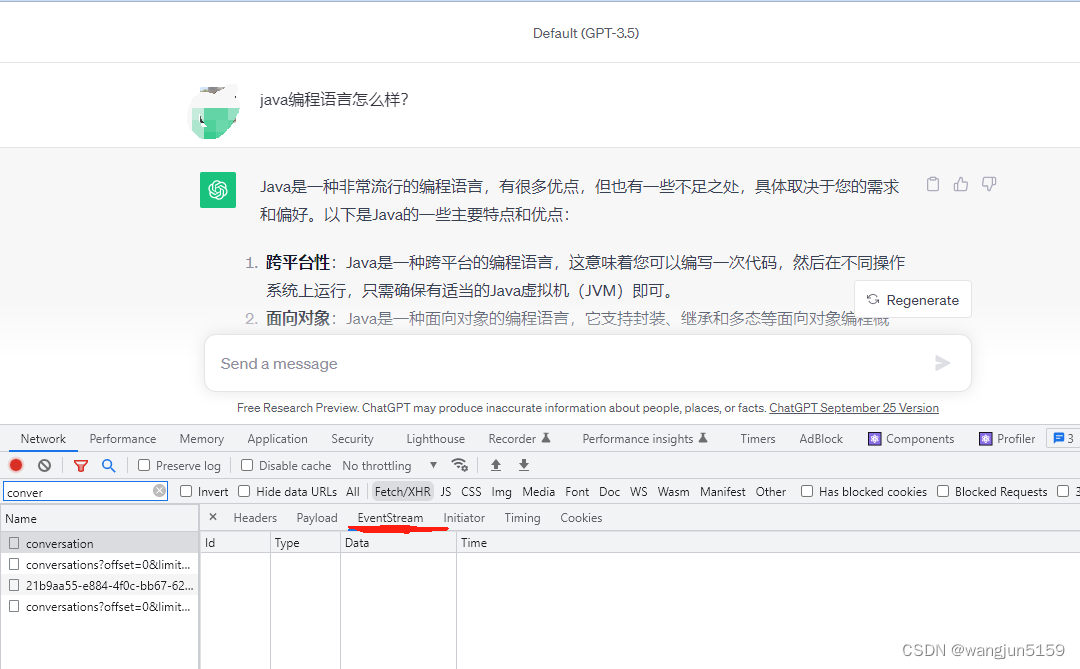The width and height of the screenshot is (1080, 669).
Task: Click the Regenerate button
Action: click(913, 299)
